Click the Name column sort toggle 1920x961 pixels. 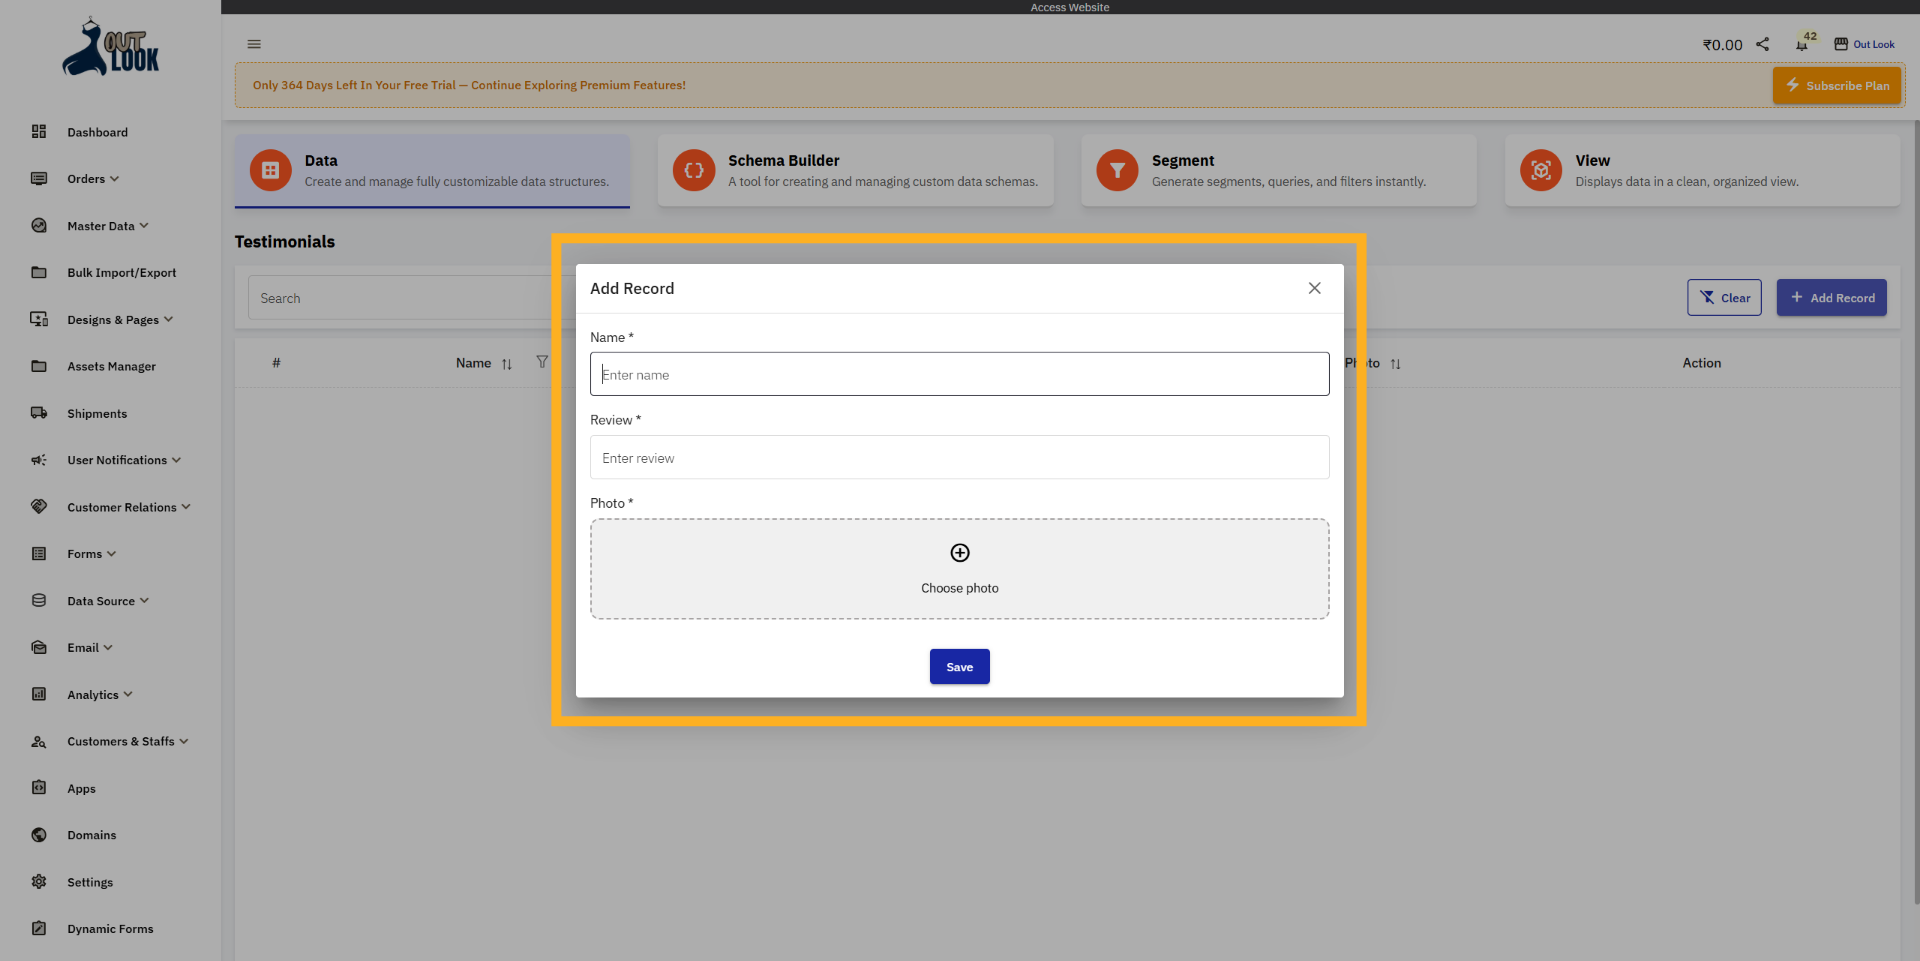click(507, 364)
